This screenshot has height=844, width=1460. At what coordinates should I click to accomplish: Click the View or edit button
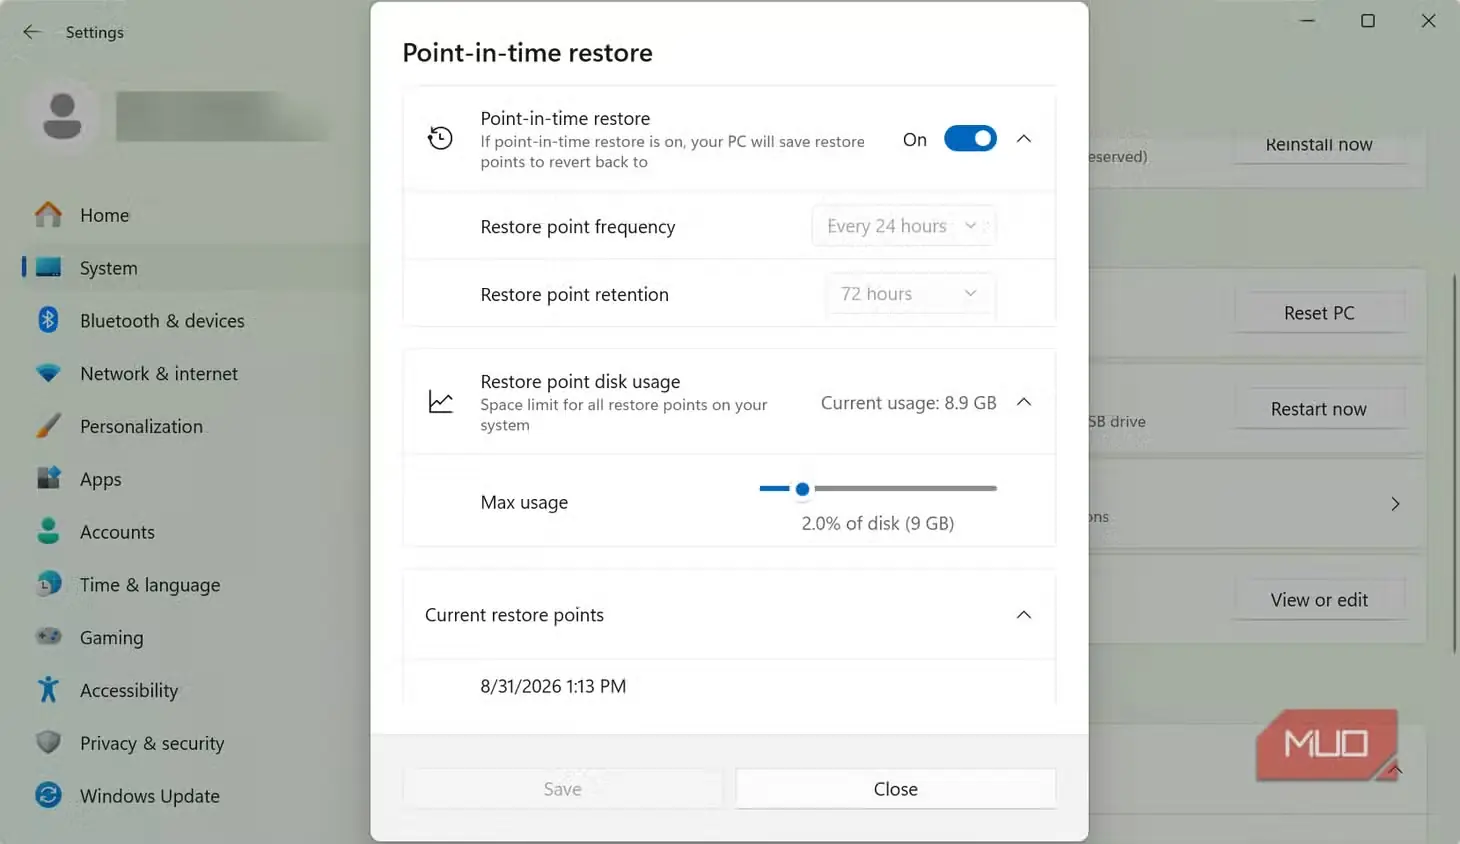1319,600
